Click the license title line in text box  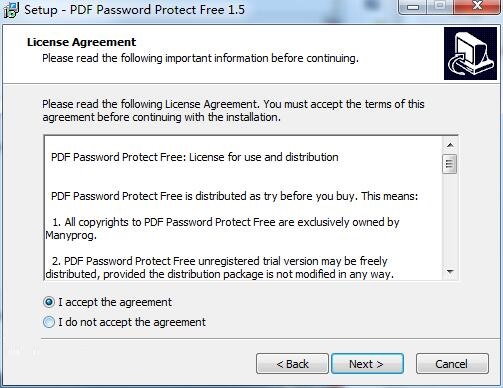point(195,157)
